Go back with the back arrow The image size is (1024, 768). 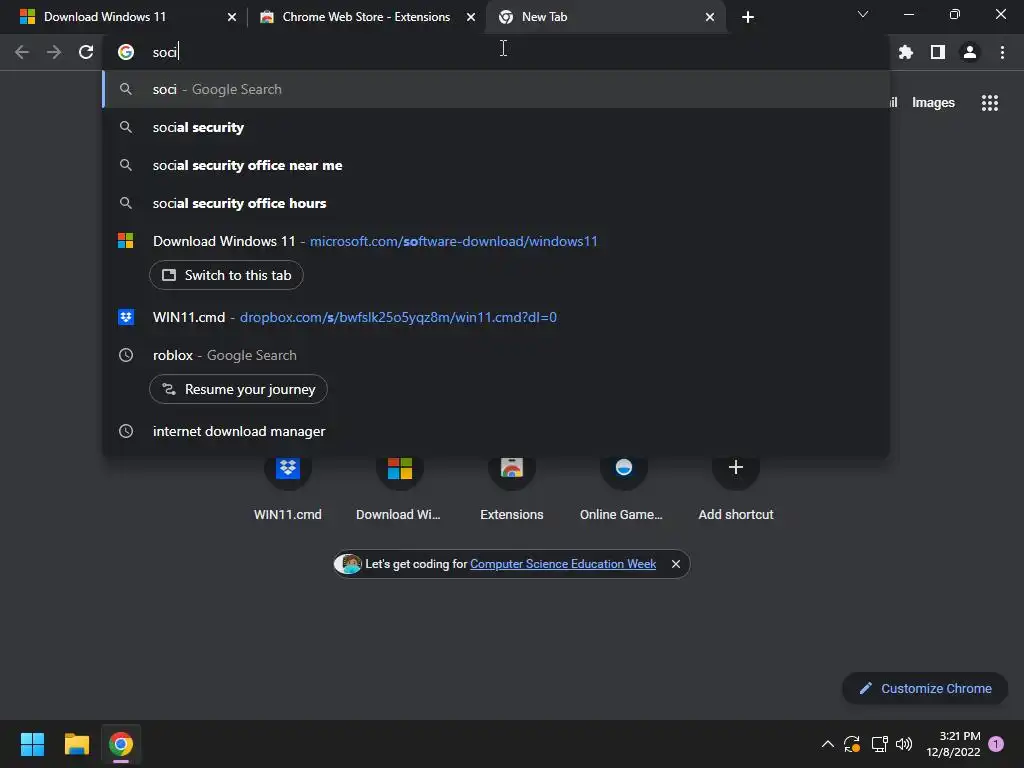pos(22,52)
